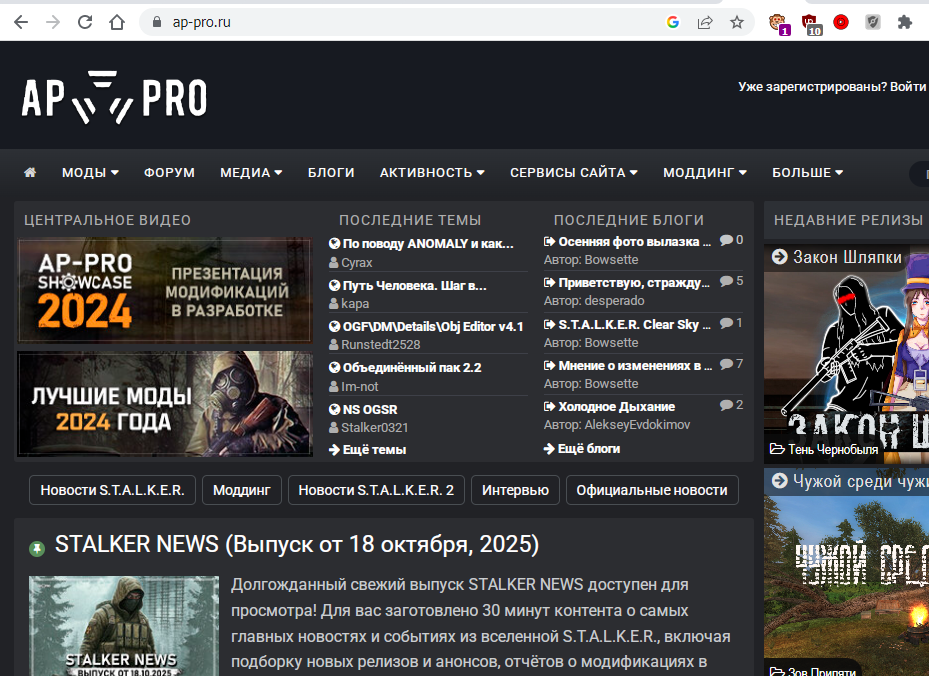
Task: Click the red circle extension icon
Action: pyautogui.click(x=841, y=23)
